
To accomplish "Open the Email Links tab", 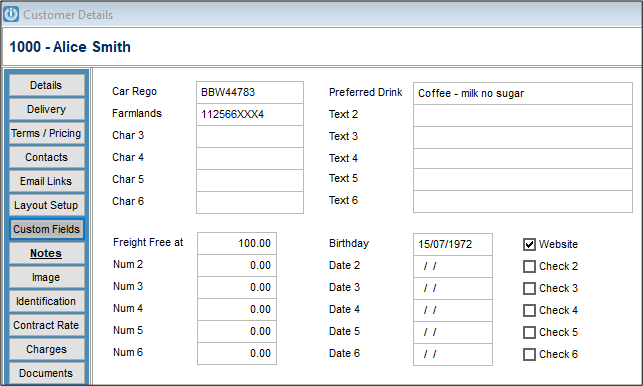I will point(46,181).
